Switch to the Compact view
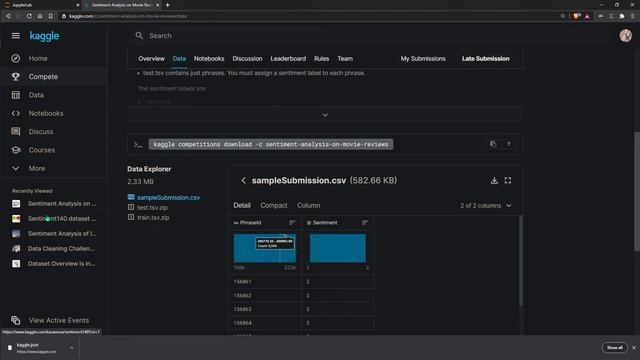Screen dimensions: 640x360 click(x=274, y=205)
